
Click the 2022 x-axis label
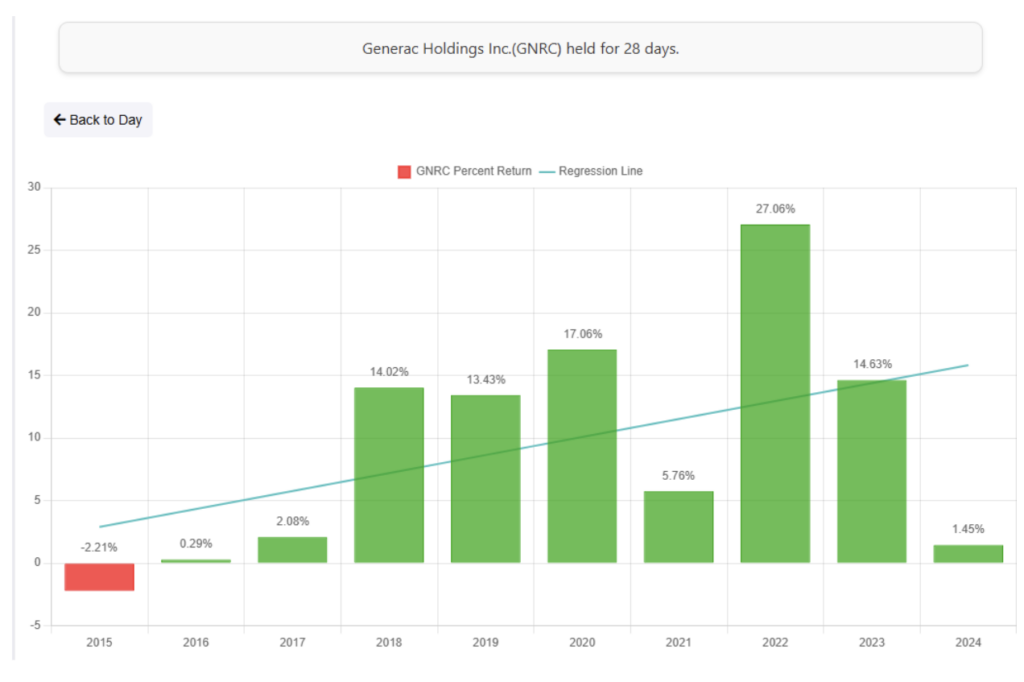coord(775,643)
